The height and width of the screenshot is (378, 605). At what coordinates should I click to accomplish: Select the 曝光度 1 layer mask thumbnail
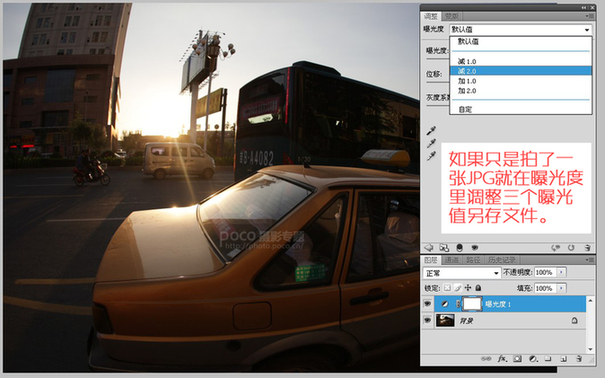tap(472, 304)
